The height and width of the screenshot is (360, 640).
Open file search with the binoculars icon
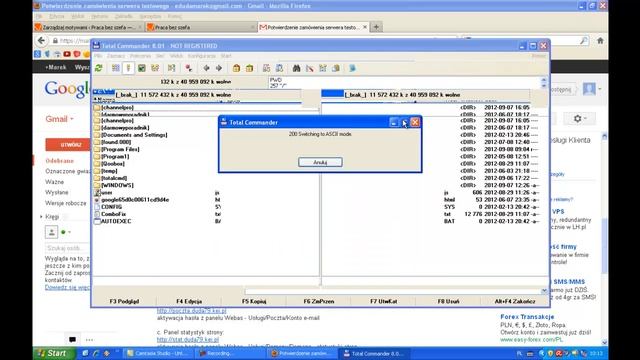pos(297,68)
